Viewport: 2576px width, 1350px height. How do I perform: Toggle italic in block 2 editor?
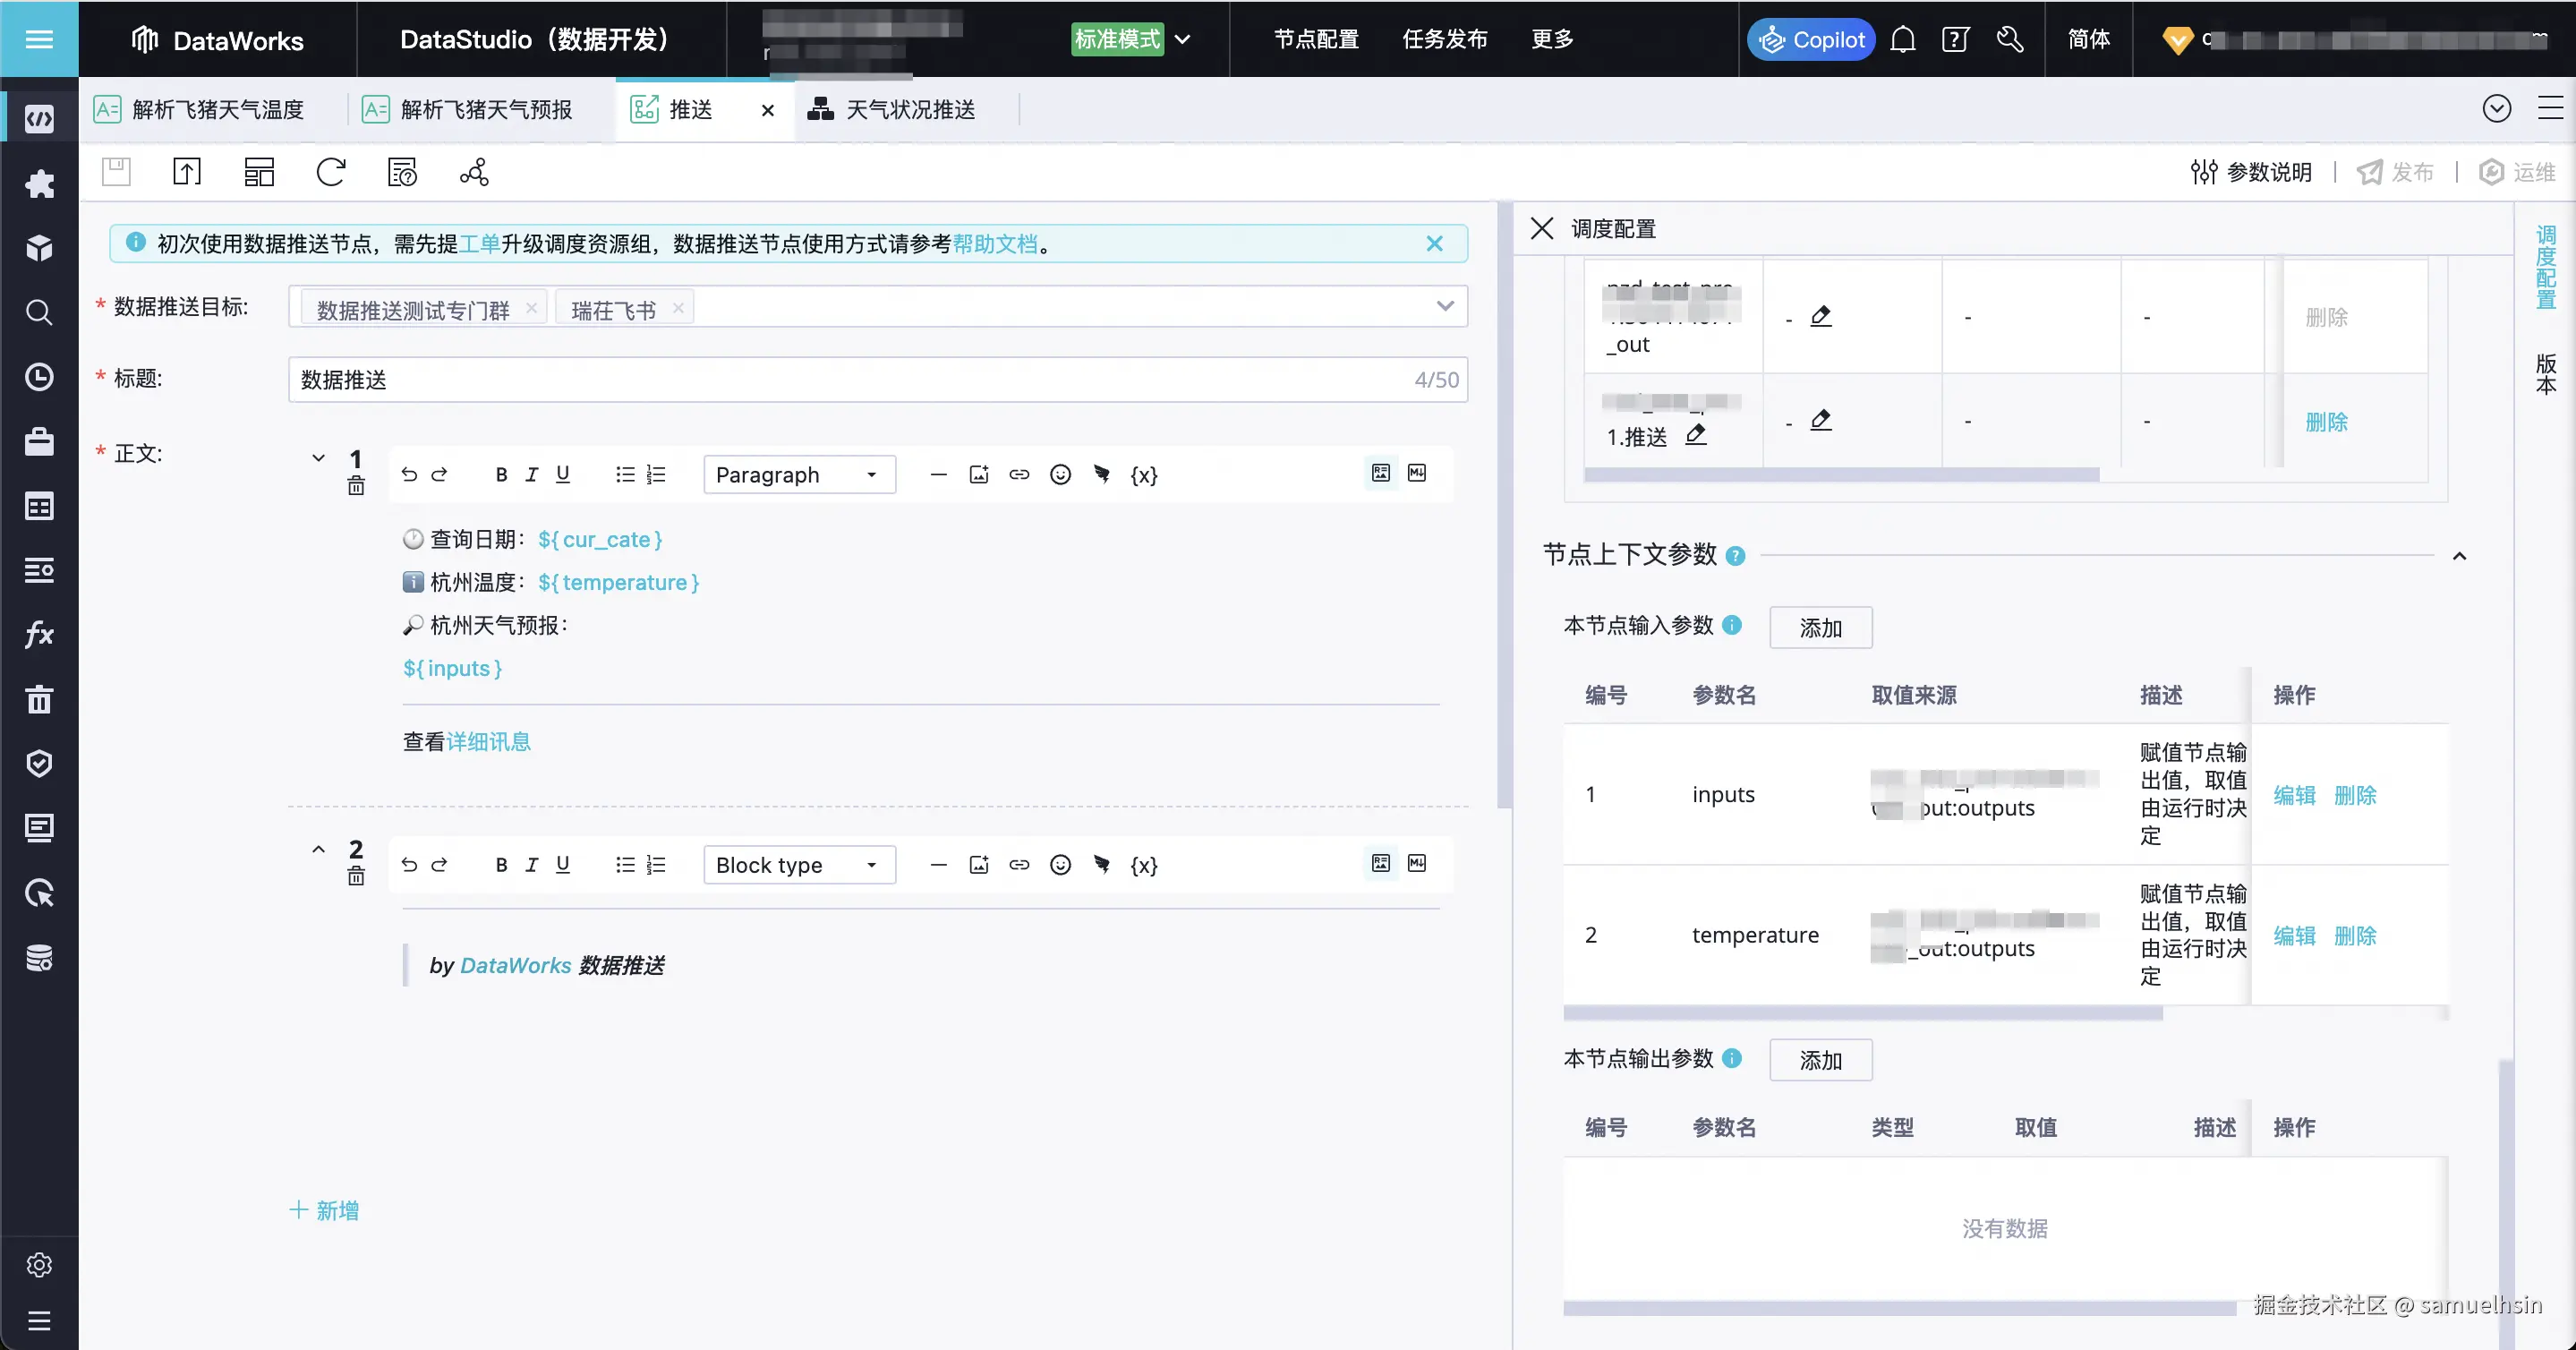(532, 865)
